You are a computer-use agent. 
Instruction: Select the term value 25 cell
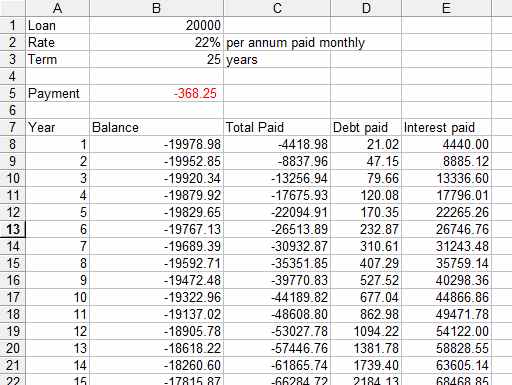[x=156, y=59]
